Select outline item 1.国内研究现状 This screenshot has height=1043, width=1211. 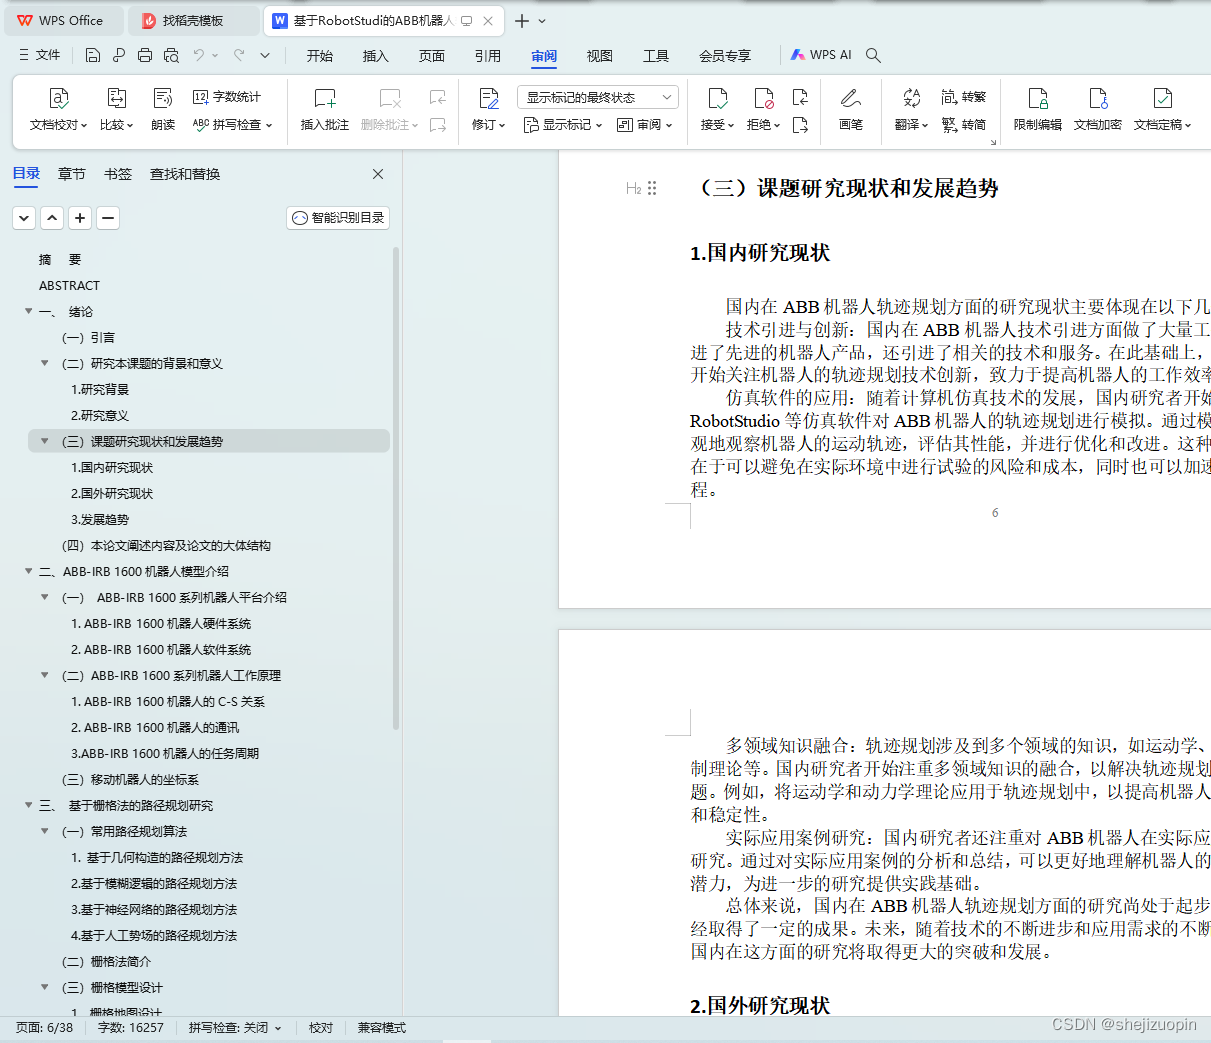(x=112, y=467)
